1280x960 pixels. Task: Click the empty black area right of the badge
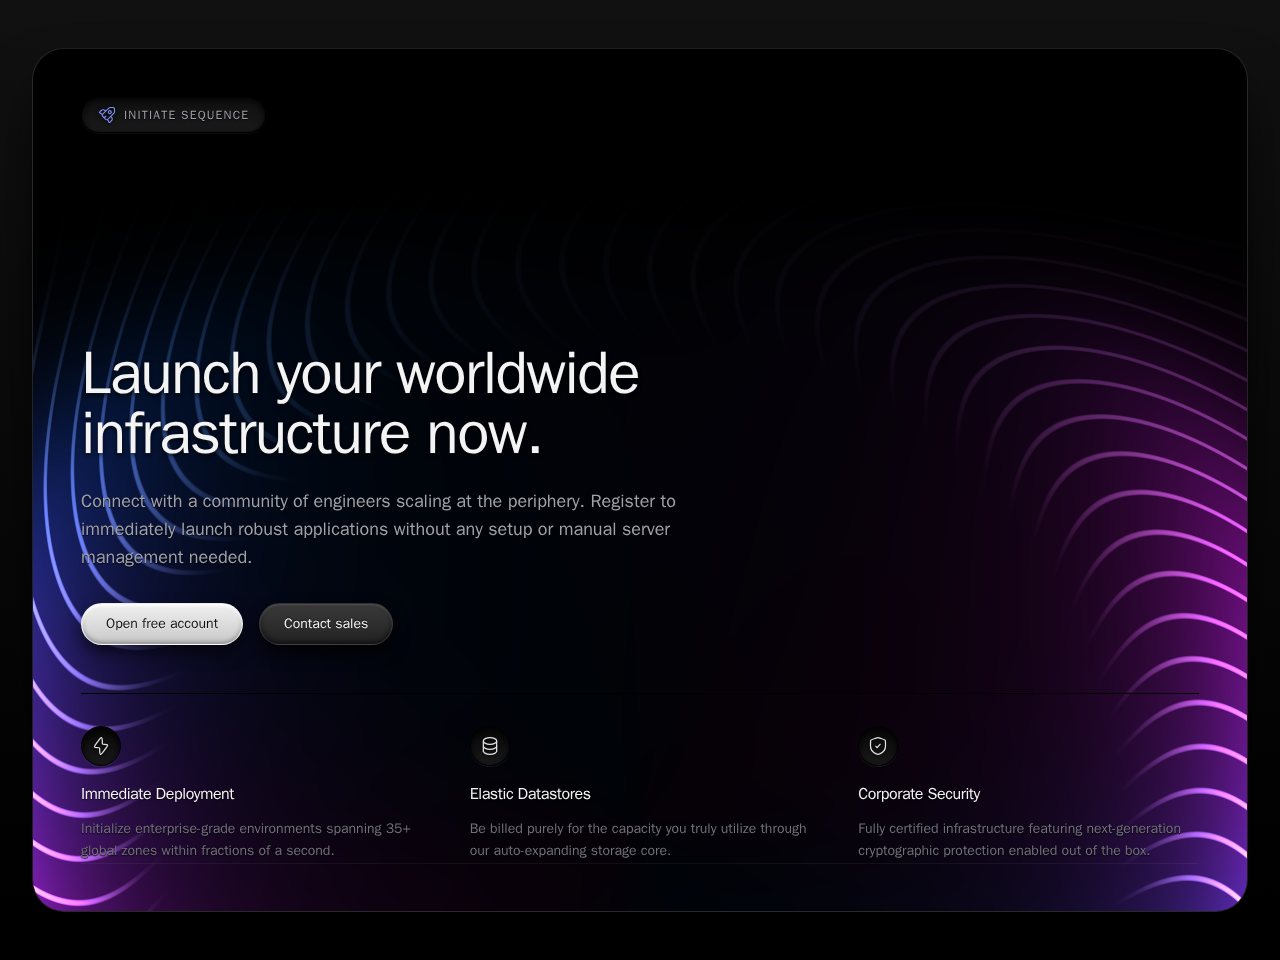pyautogui.click(x=700, y=115)
